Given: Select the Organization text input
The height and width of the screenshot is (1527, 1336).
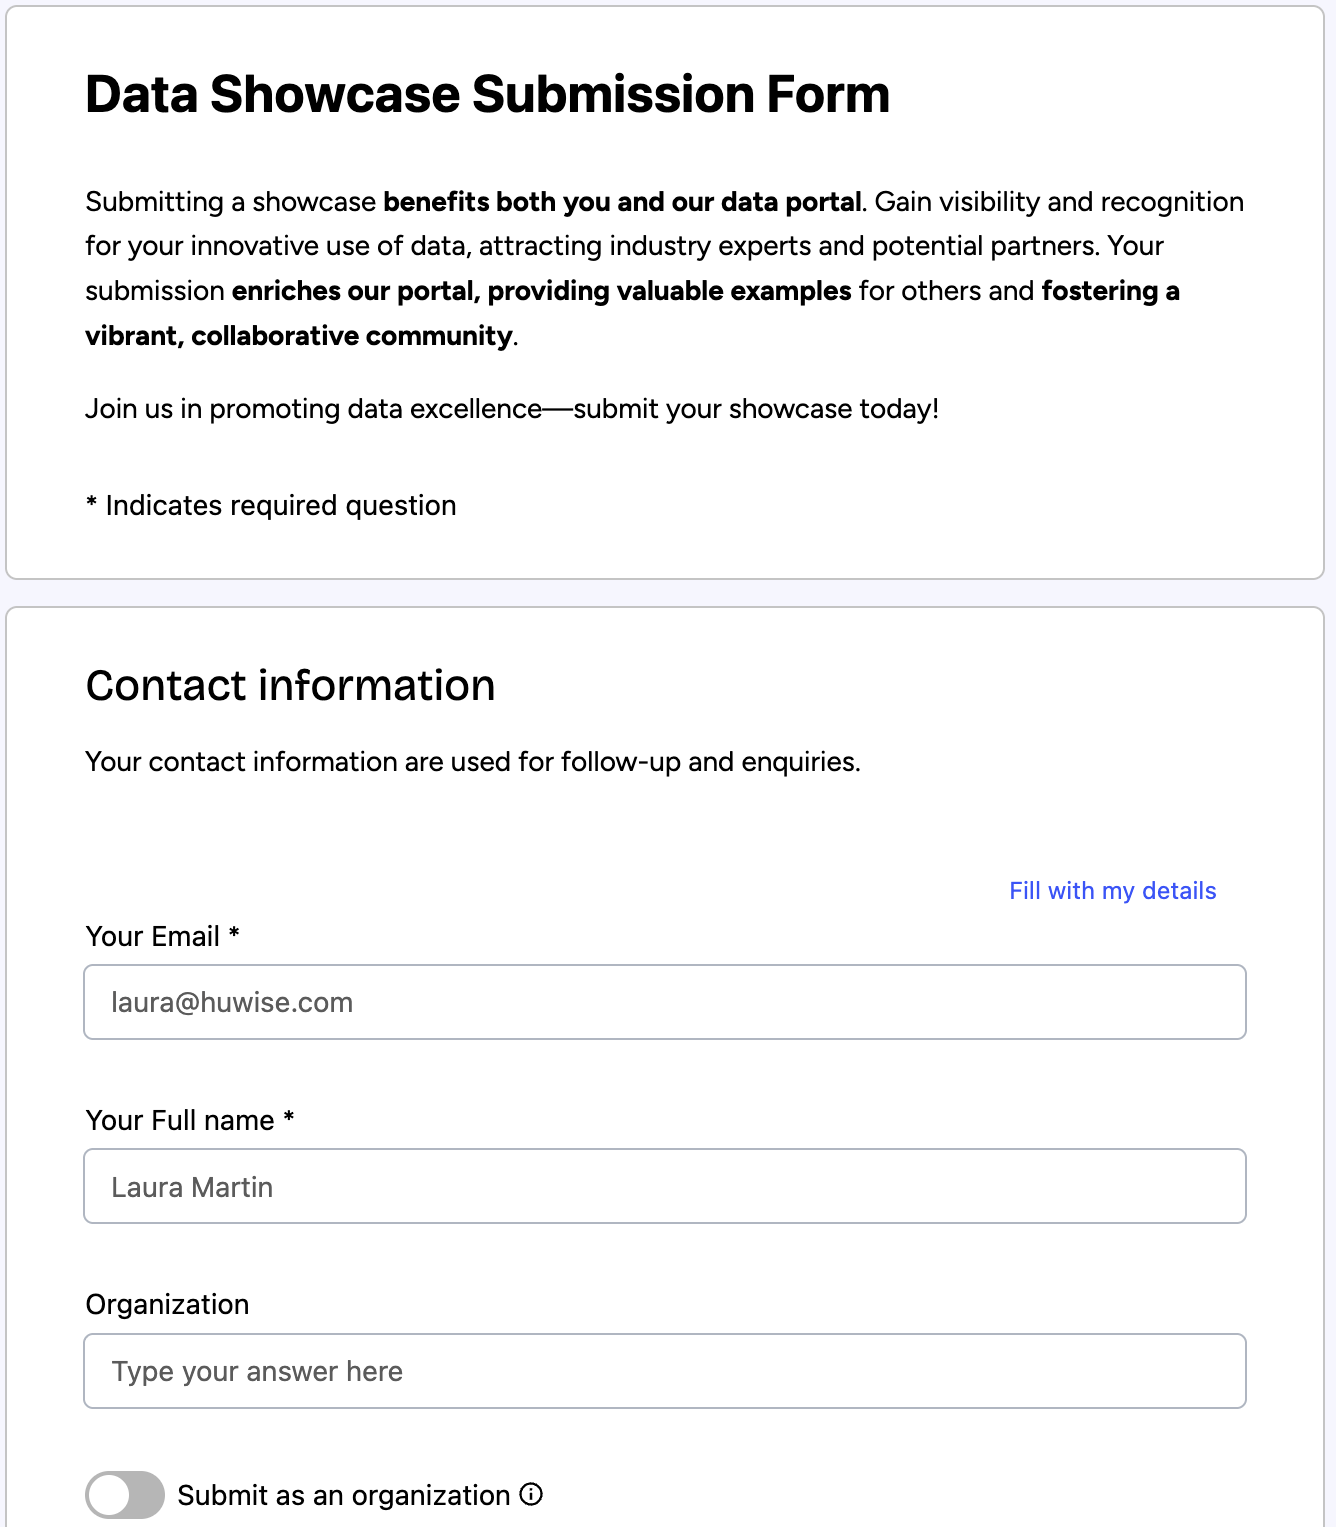Looking at the screenshot, I should (x=664, y=1371).
